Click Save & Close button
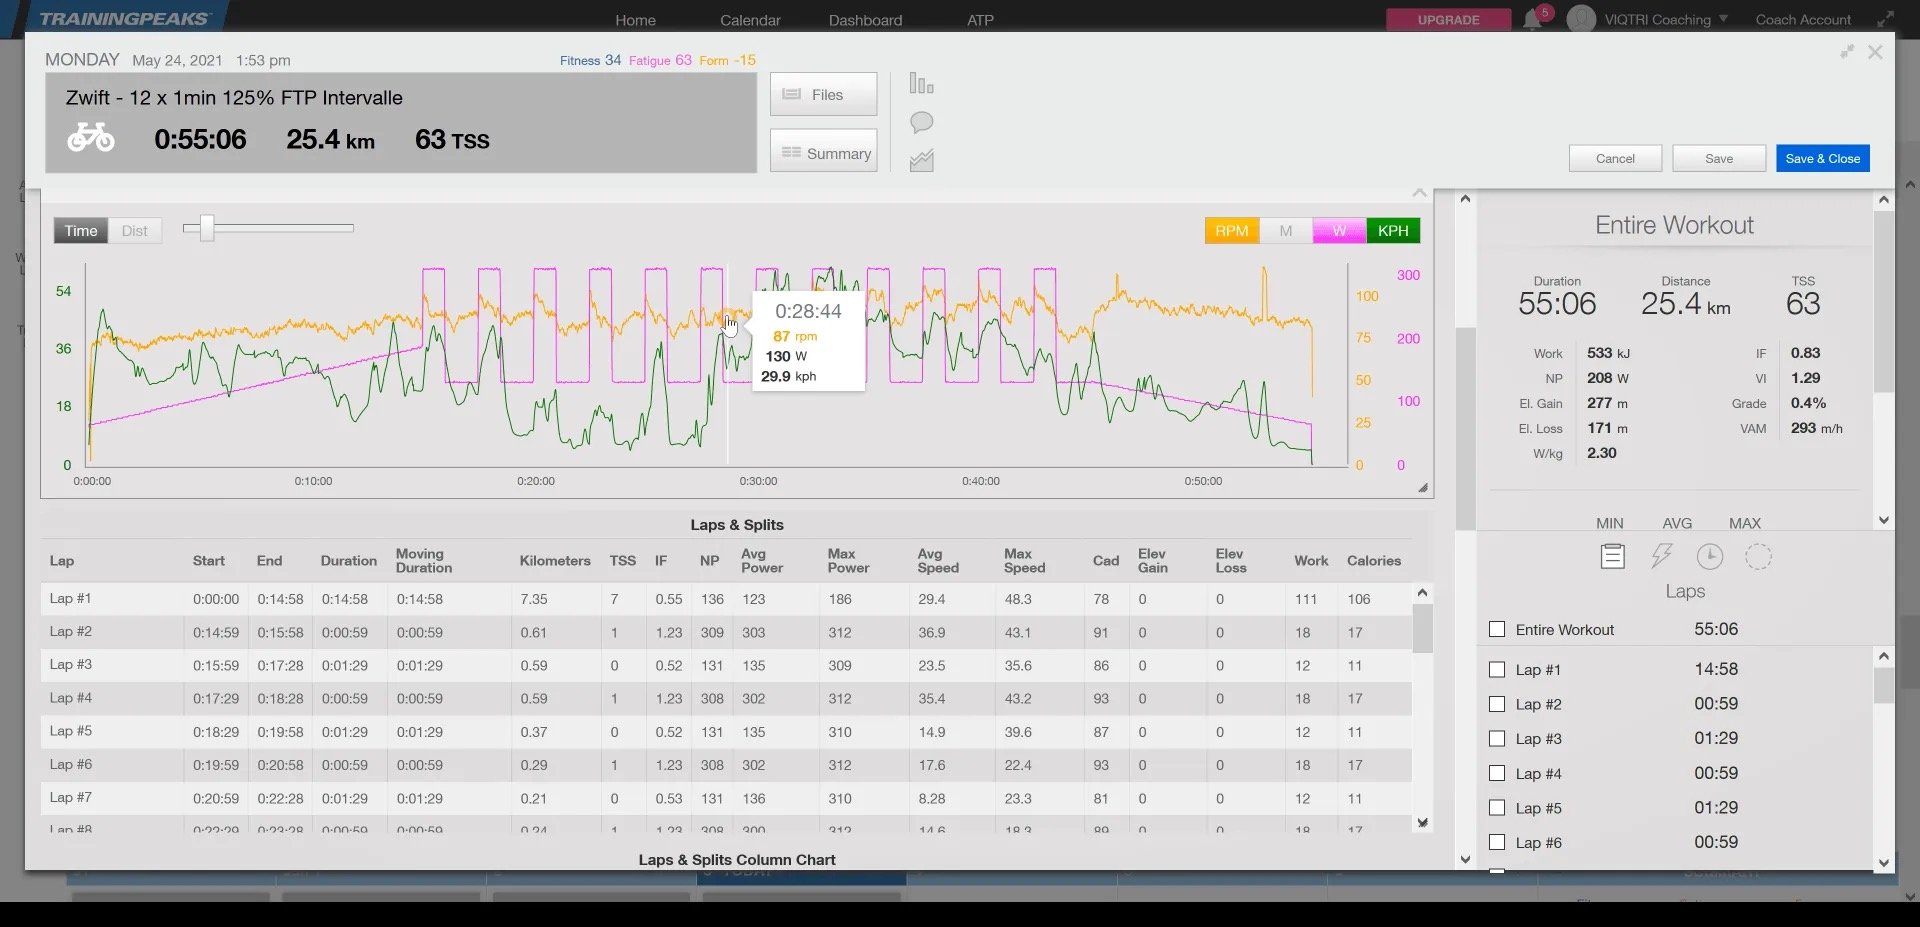The width and height of the screenshot is (1920, 927). [x=1823, y=158]
